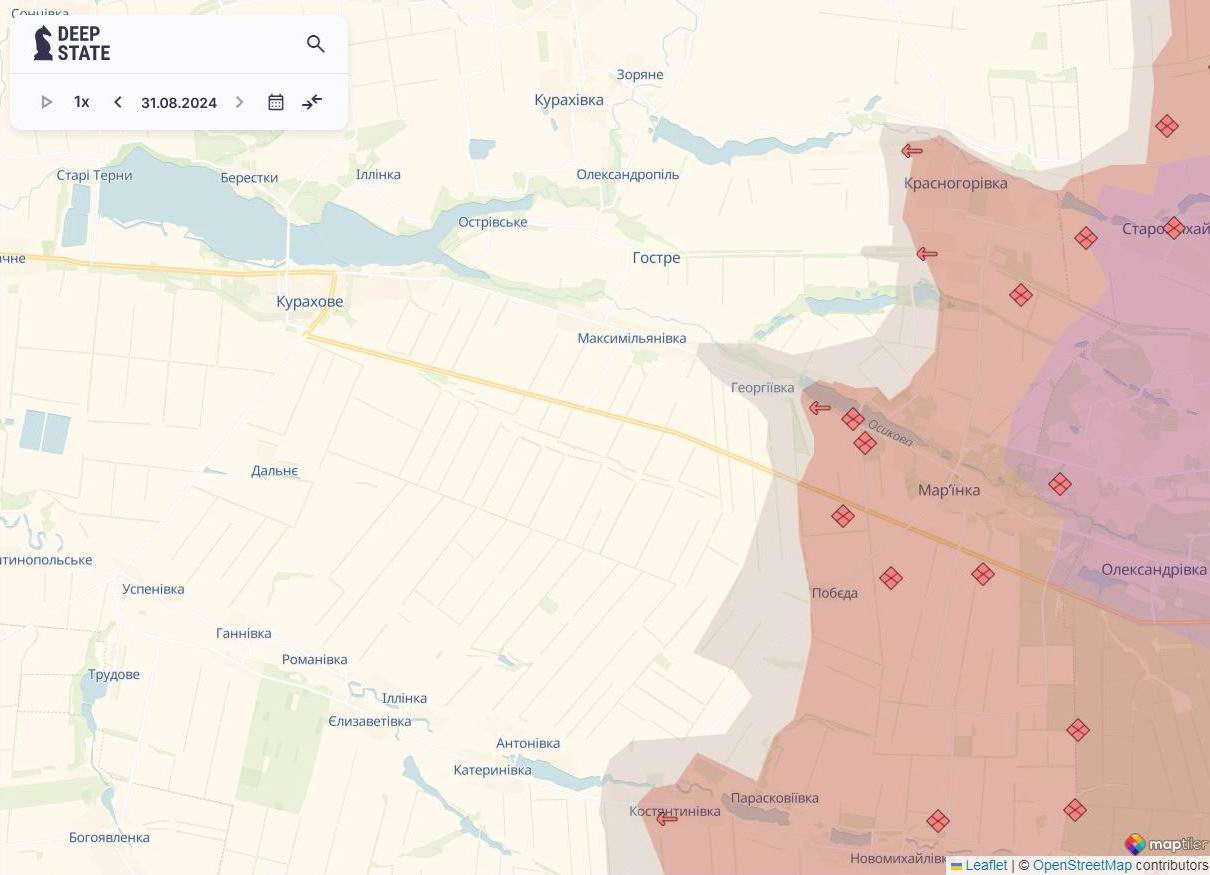Go to the previous date
Viewport: 1210px width, 875px height.
tap(117, 102)
